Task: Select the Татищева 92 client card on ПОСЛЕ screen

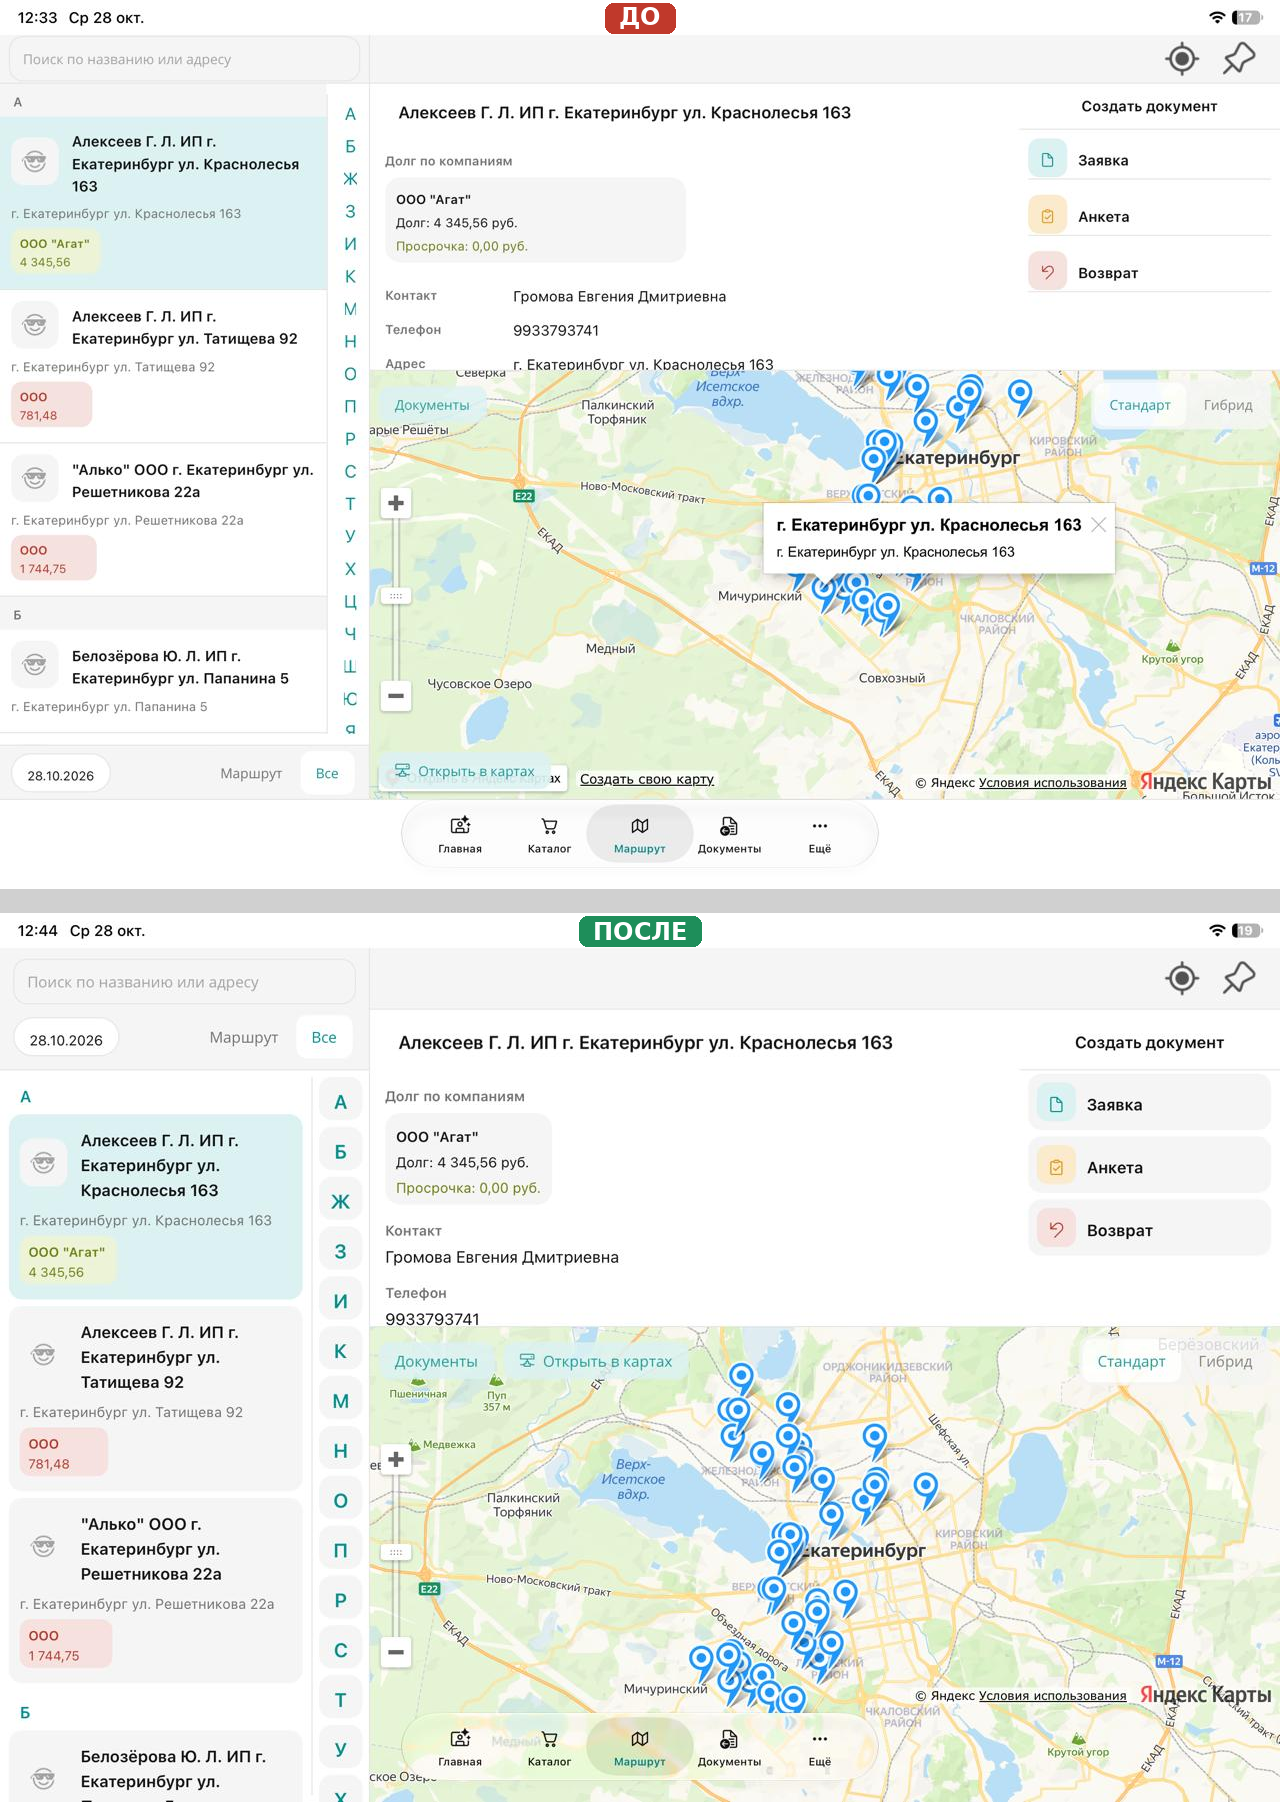Action: pos(156,1398)
